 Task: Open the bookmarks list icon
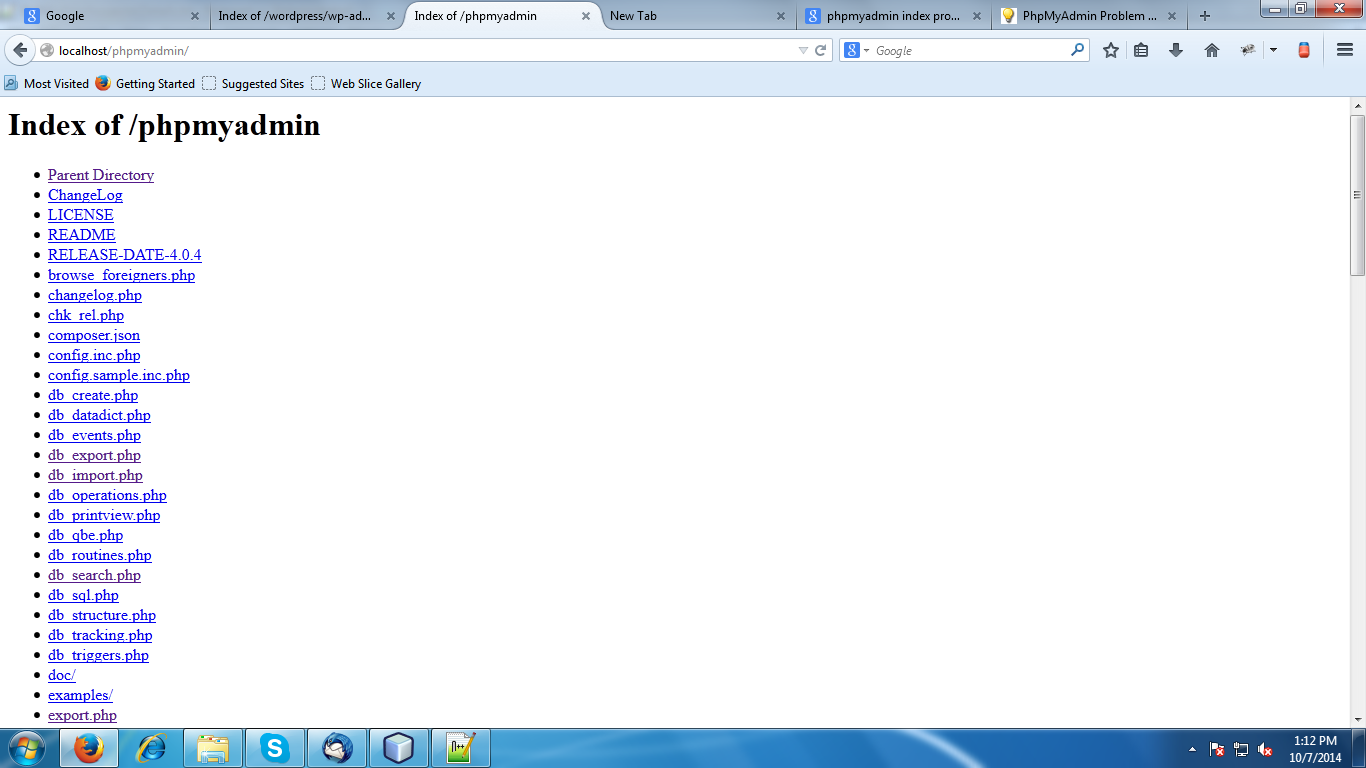(x=1141, y=50)
